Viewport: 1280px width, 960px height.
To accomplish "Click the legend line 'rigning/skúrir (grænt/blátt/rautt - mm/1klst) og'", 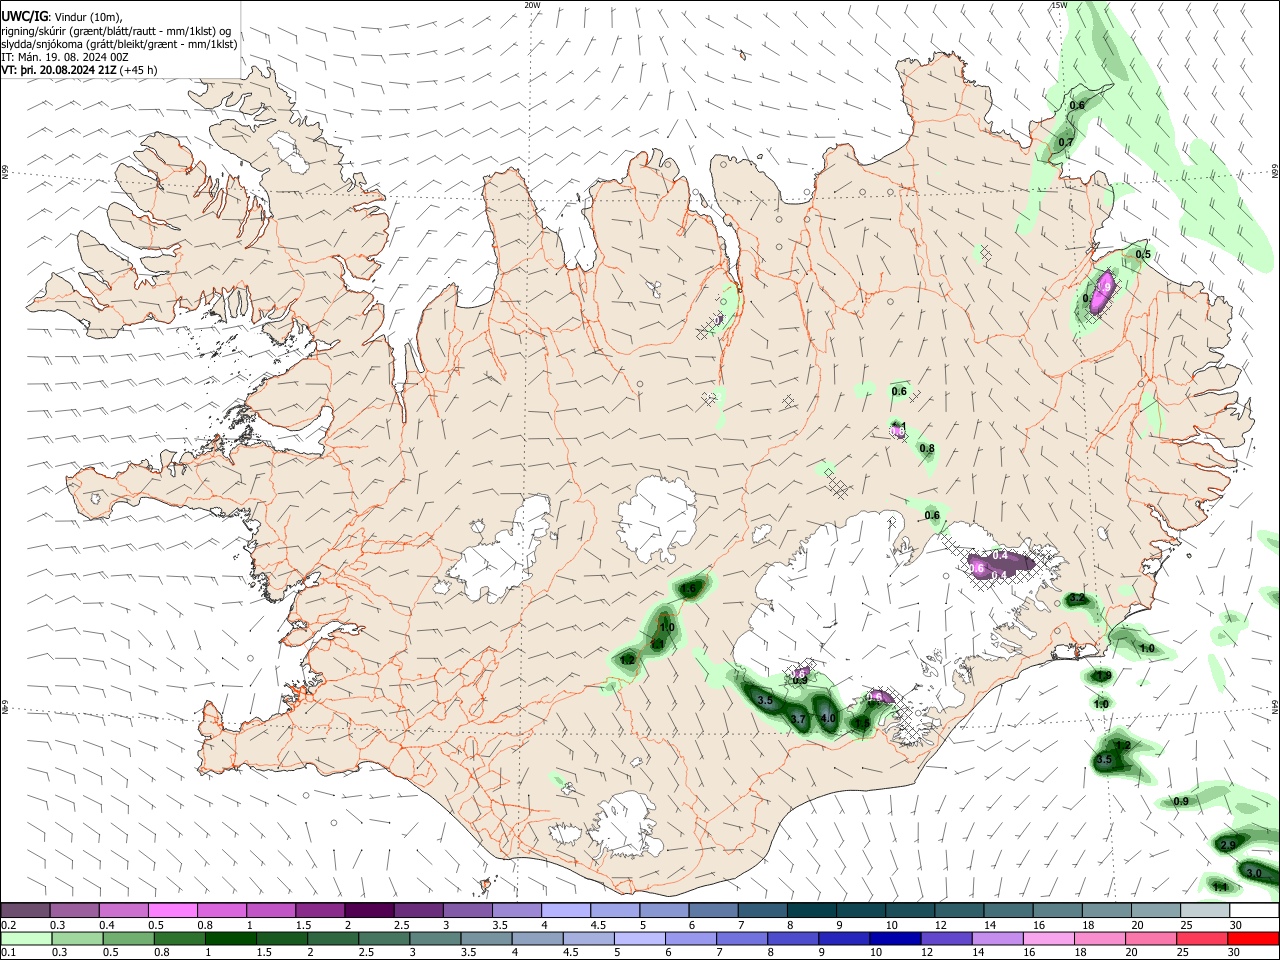I will pyautogui.click(x=117, y=30).
